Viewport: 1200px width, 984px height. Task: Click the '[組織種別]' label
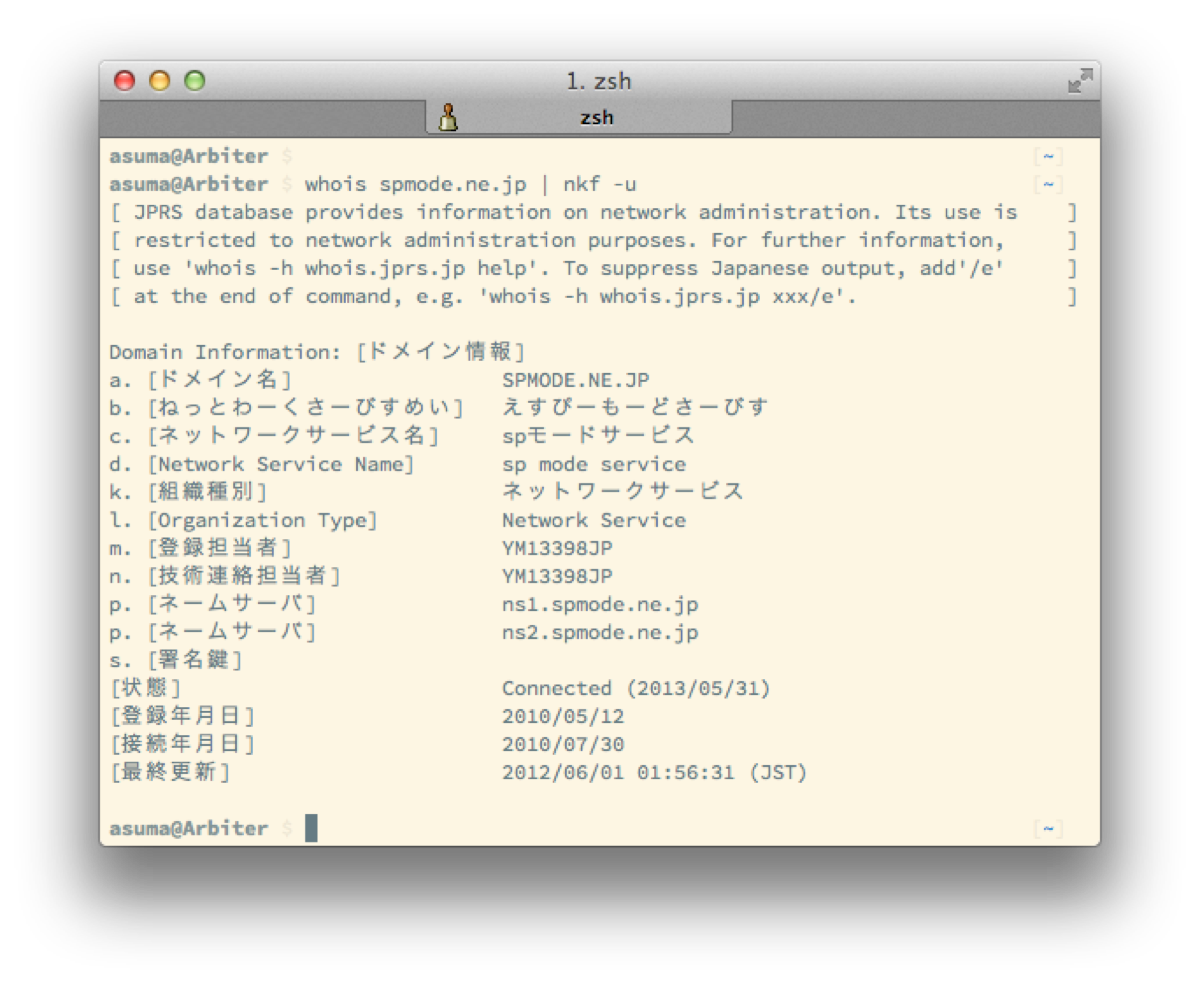point(207,492)
